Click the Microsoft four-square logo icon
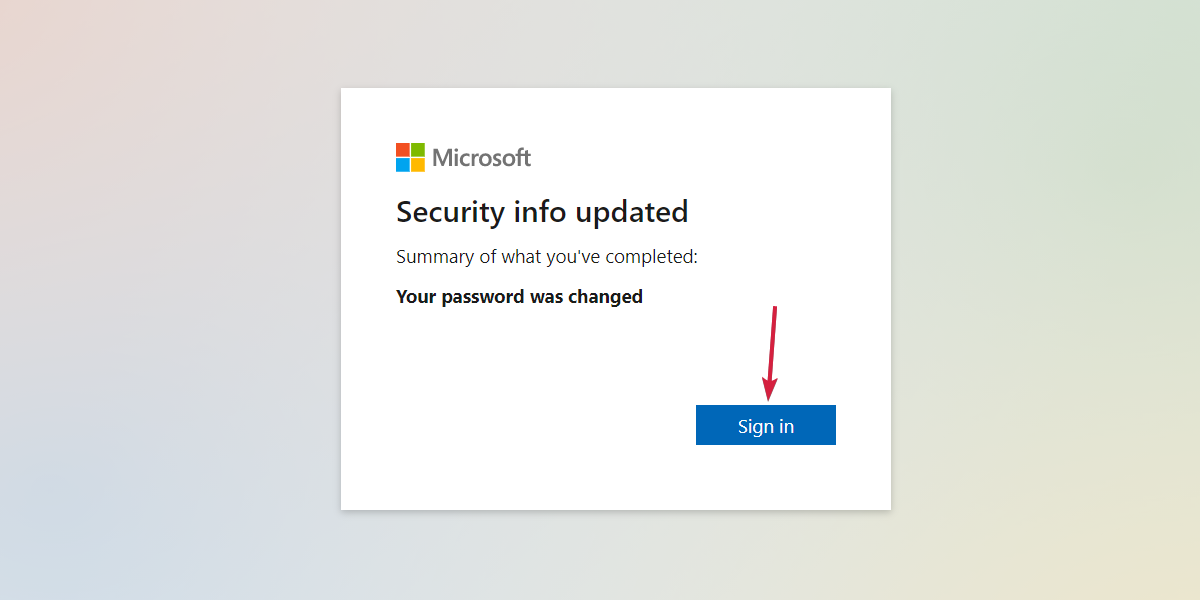Image resolution: width=1200 pixels, height=600 pixels. tap(410, 158)
